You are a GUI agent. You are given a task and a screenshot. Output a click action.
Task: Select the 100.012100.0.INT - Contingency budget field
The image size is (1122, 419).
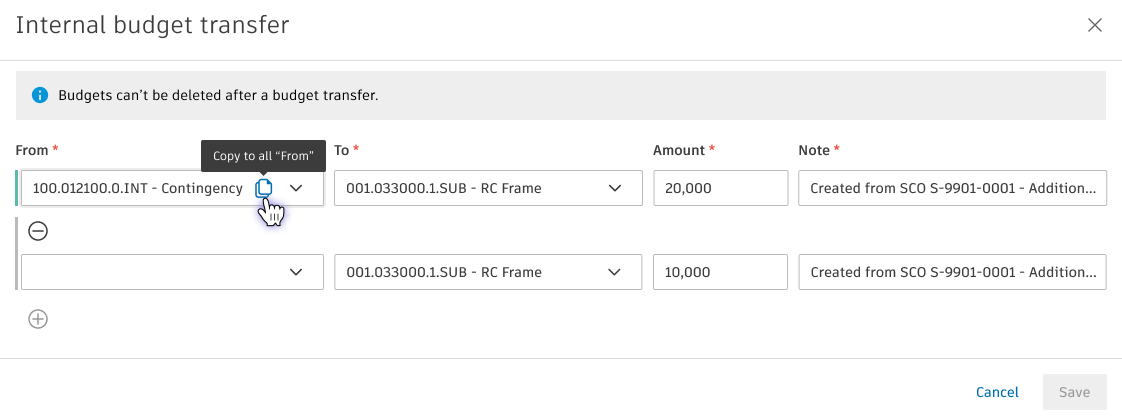click(x=138, y=188)
